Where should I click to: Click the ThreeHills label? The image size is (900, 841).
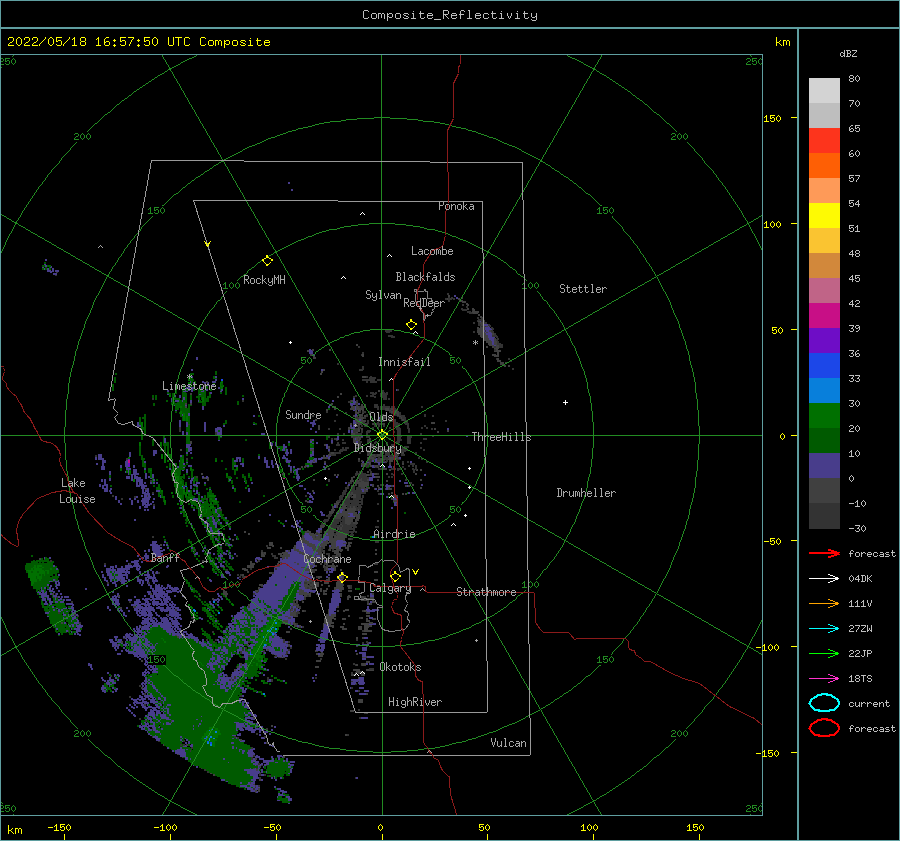coord(501,437)
